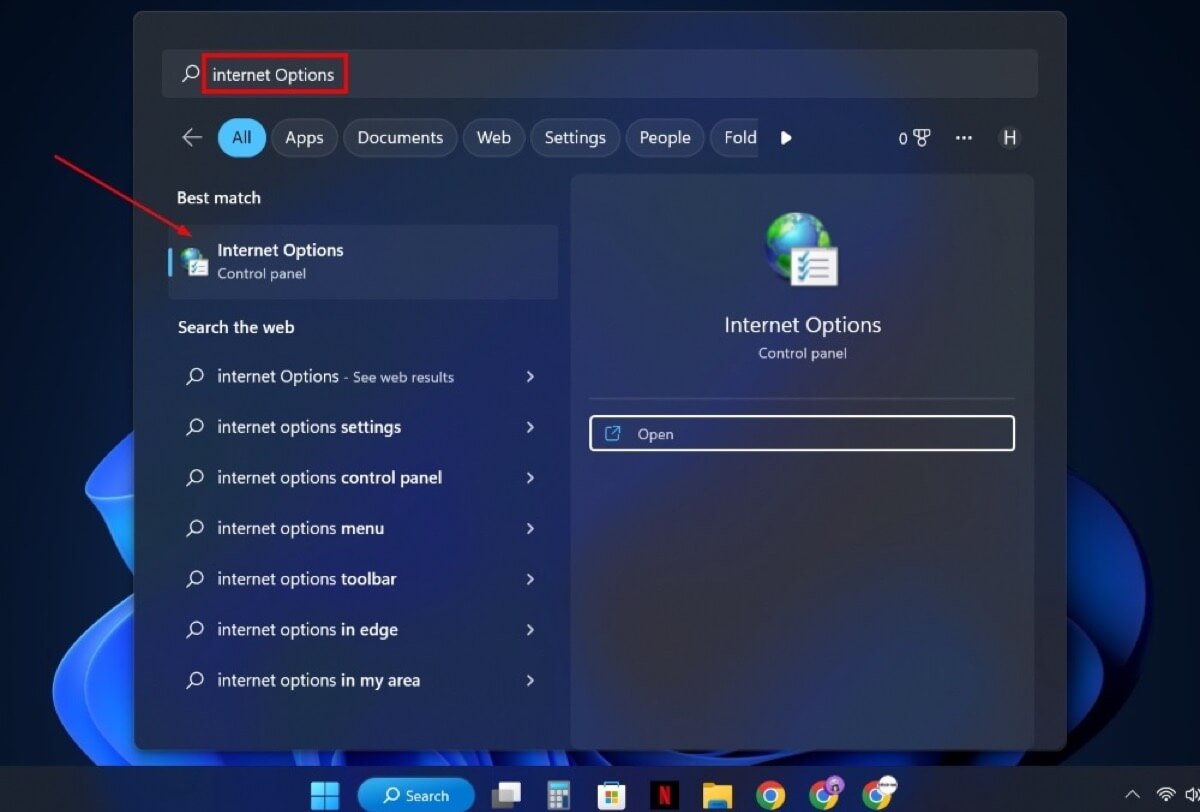Open Google Chrome from the taskbar
The width and height of the screenshot is (1200, 812).
(771, 794)
